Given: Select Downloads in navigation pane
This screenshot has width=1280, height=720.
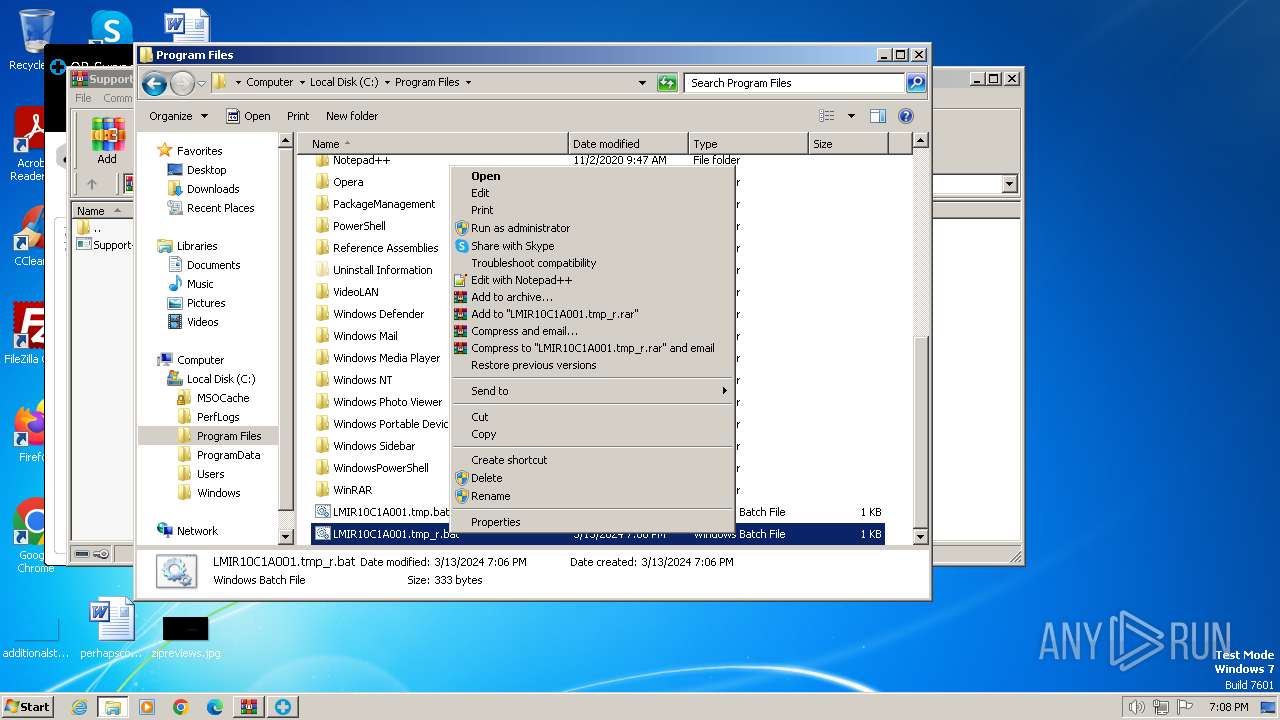Looking at the screenshot, I should click(203, 189).
